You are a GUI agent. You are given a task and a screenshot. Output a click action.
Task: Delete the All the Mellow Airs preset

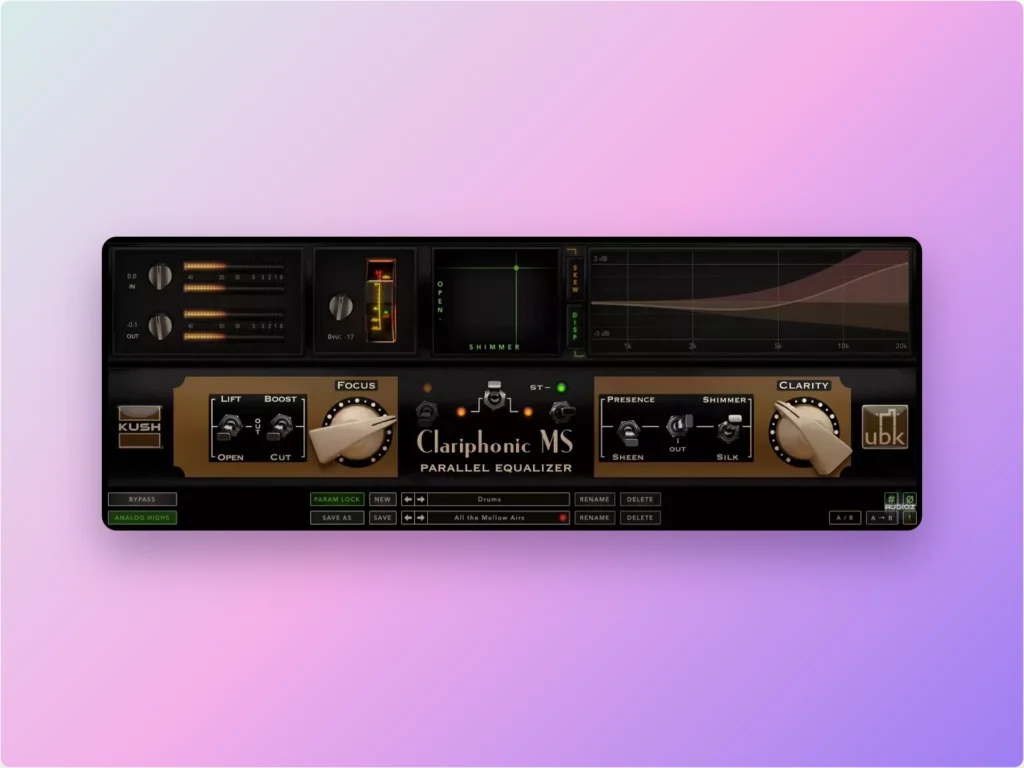point(640,518)
